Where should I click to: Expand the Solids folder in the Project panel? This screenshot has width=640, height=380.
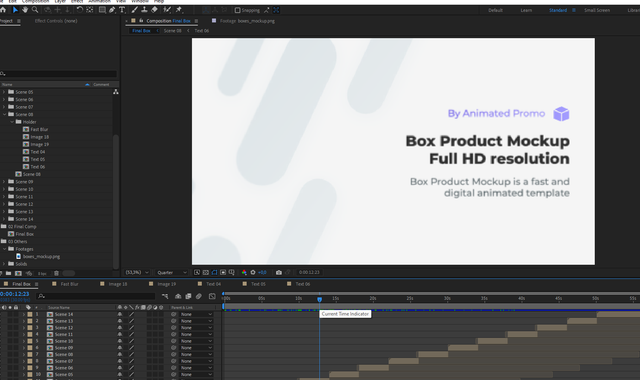point(4,264)
